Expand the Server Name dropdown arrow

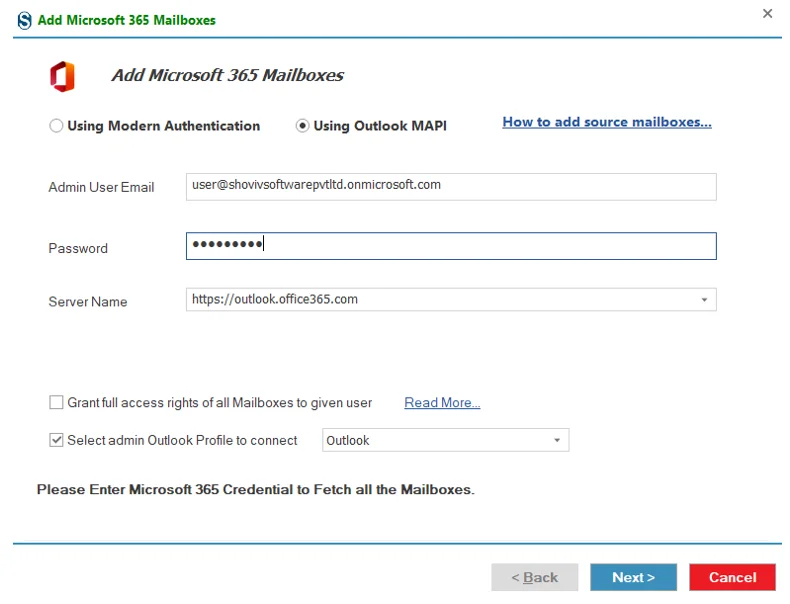[x=704, y=300]
